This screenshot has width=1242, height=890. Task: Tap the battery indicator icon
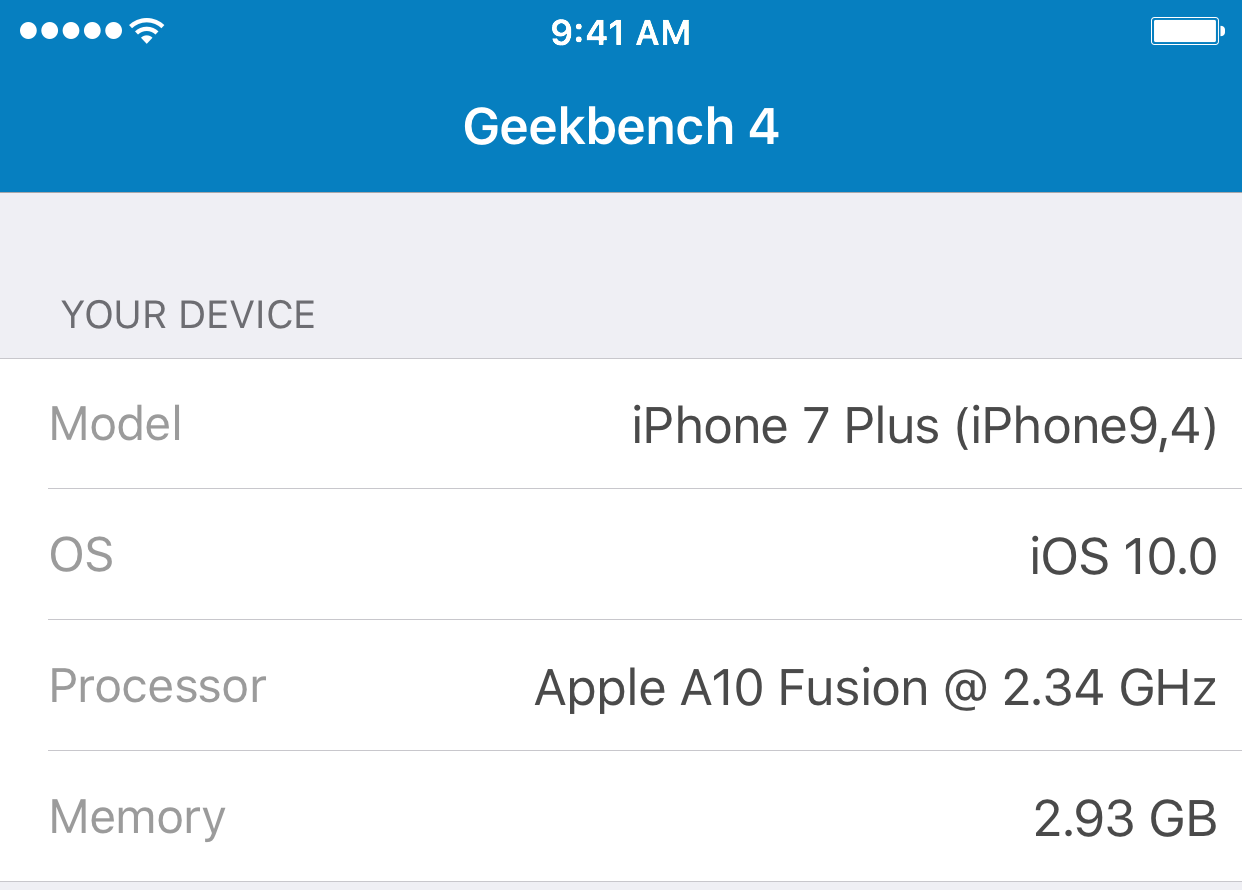point(1187,32)
